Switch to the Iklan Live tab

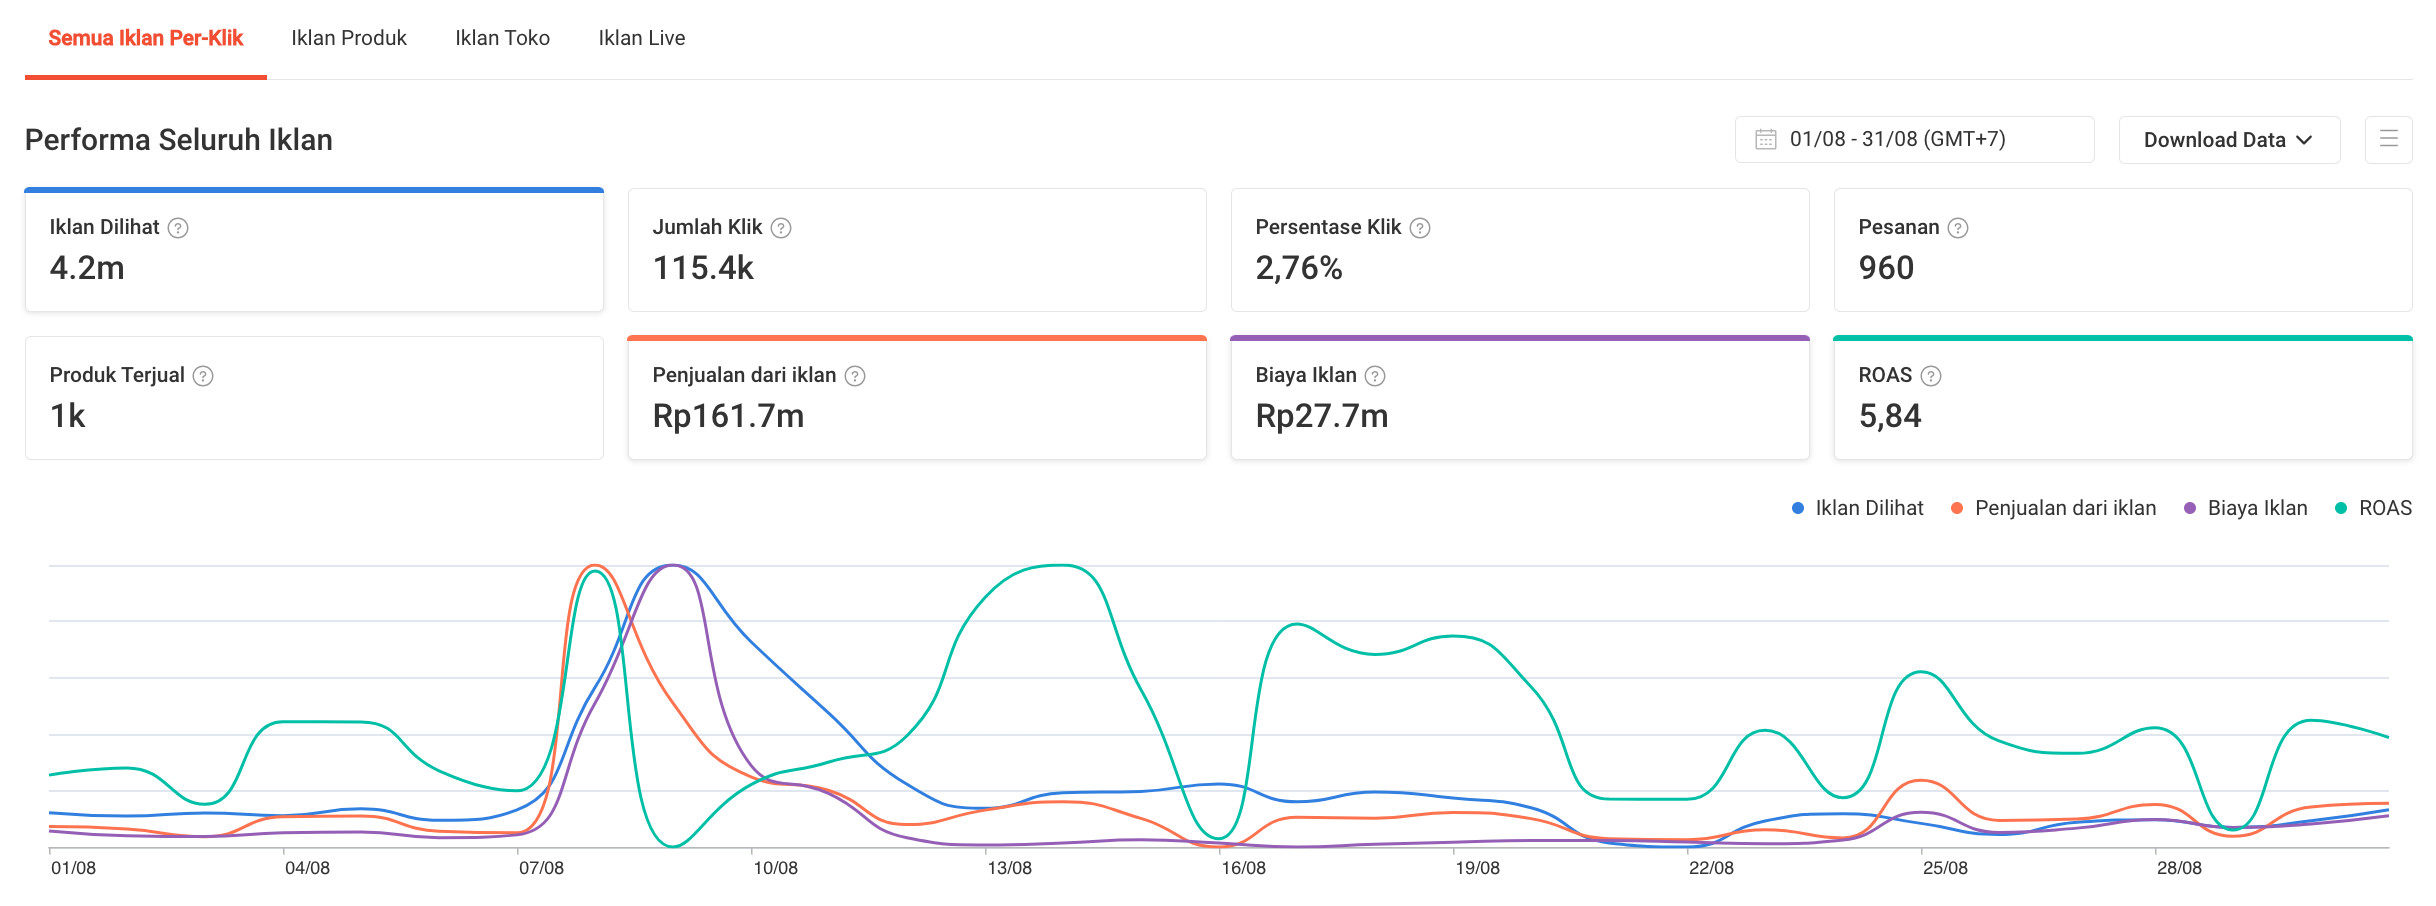point(641,38)
